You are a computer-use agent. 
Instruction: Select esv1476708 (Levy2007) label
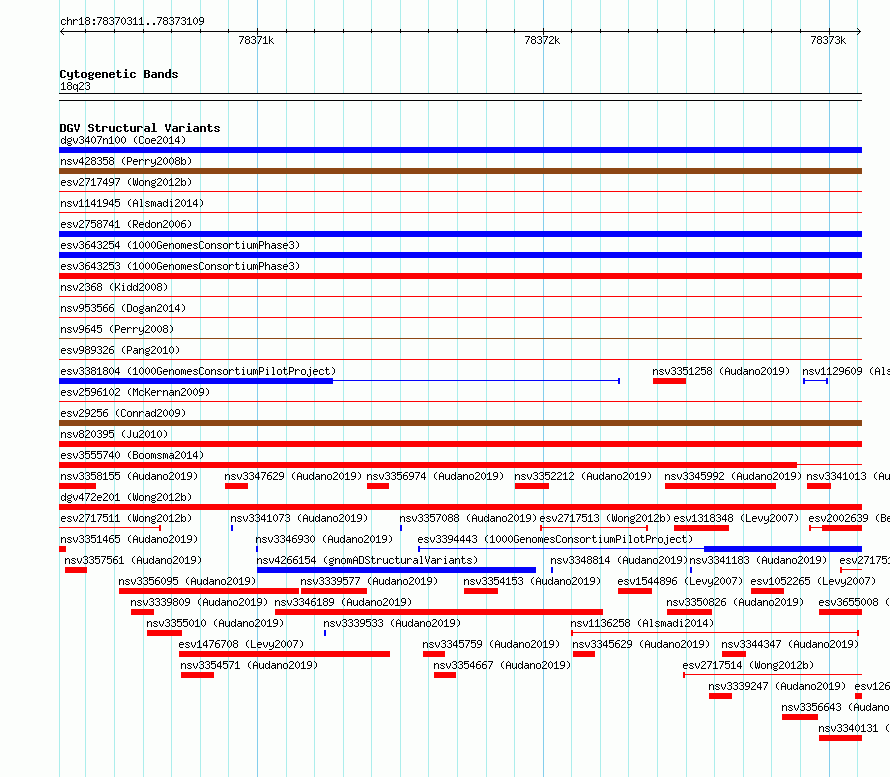[x=241, y=644]
